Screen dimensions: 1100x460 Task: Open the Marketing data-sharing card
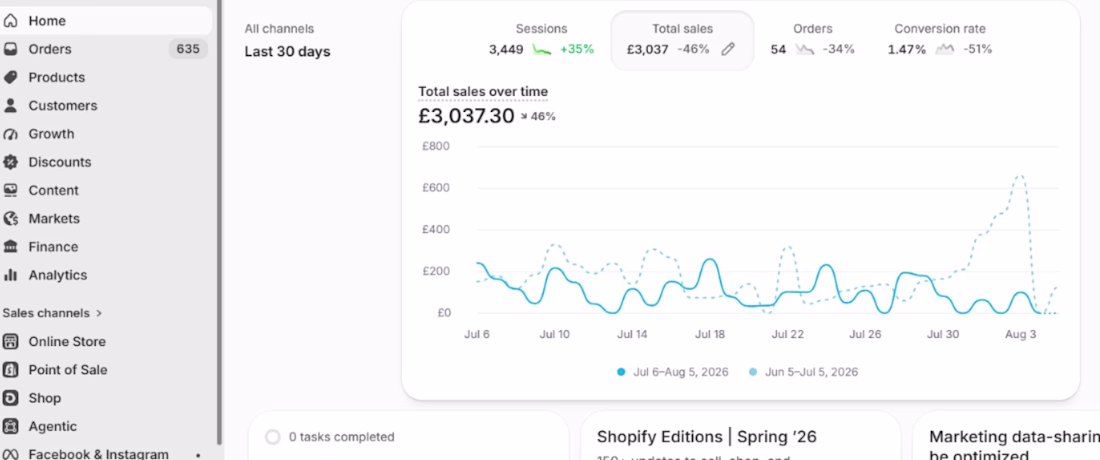1007,435
